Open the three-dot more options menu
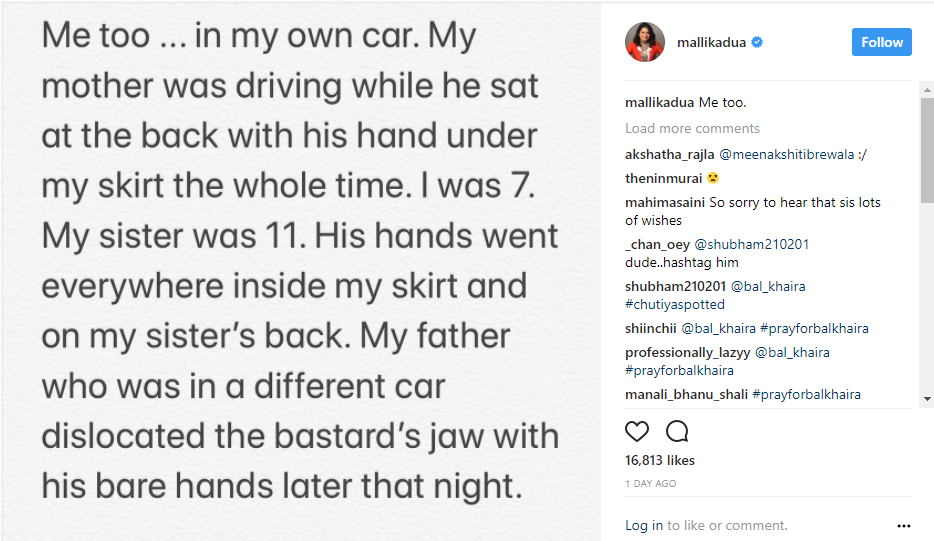934x541 pixels. pos(904,526)
